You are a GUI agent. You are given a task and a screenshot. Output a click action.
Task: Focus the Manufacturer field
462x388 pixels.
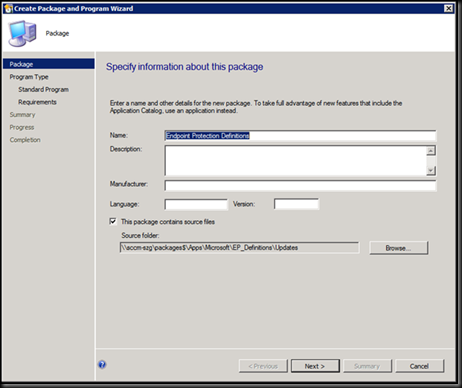[x=300, y=186]
